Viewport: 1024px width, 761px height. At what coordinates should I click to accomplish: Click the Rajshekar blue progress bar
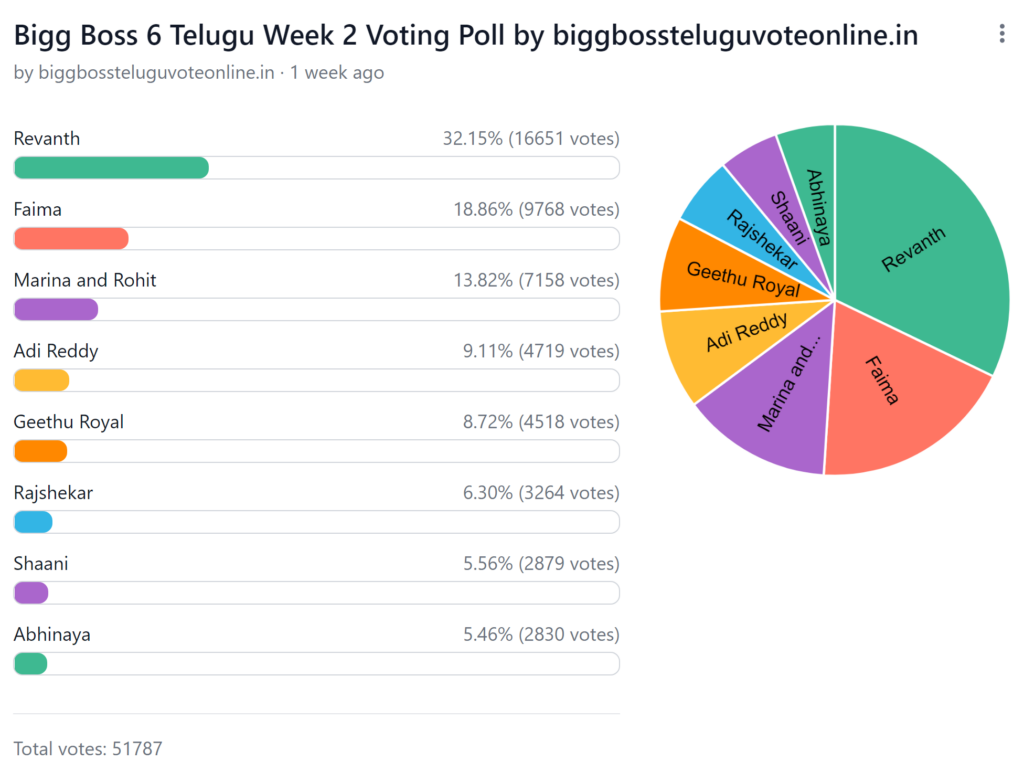pyautogui.click(x=33, y=523)
